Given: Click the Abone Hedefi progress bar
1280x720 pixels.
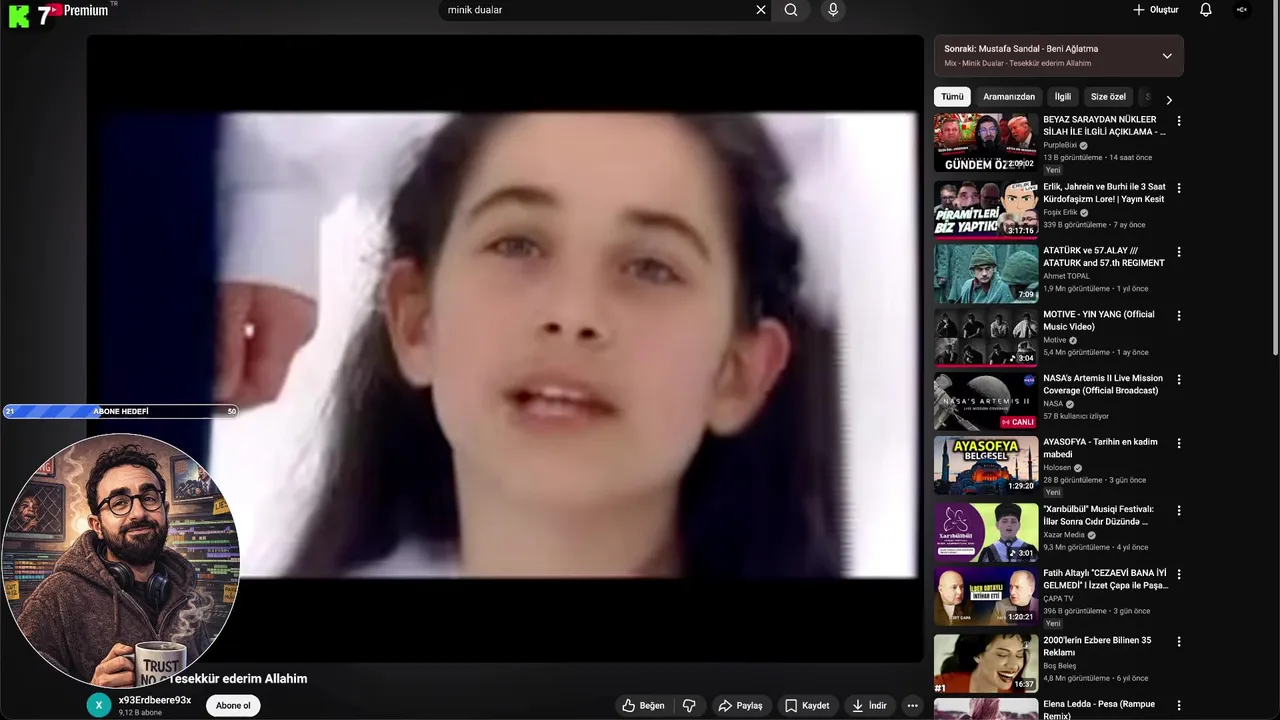Looking at the screenshot, I should [120, 411].
